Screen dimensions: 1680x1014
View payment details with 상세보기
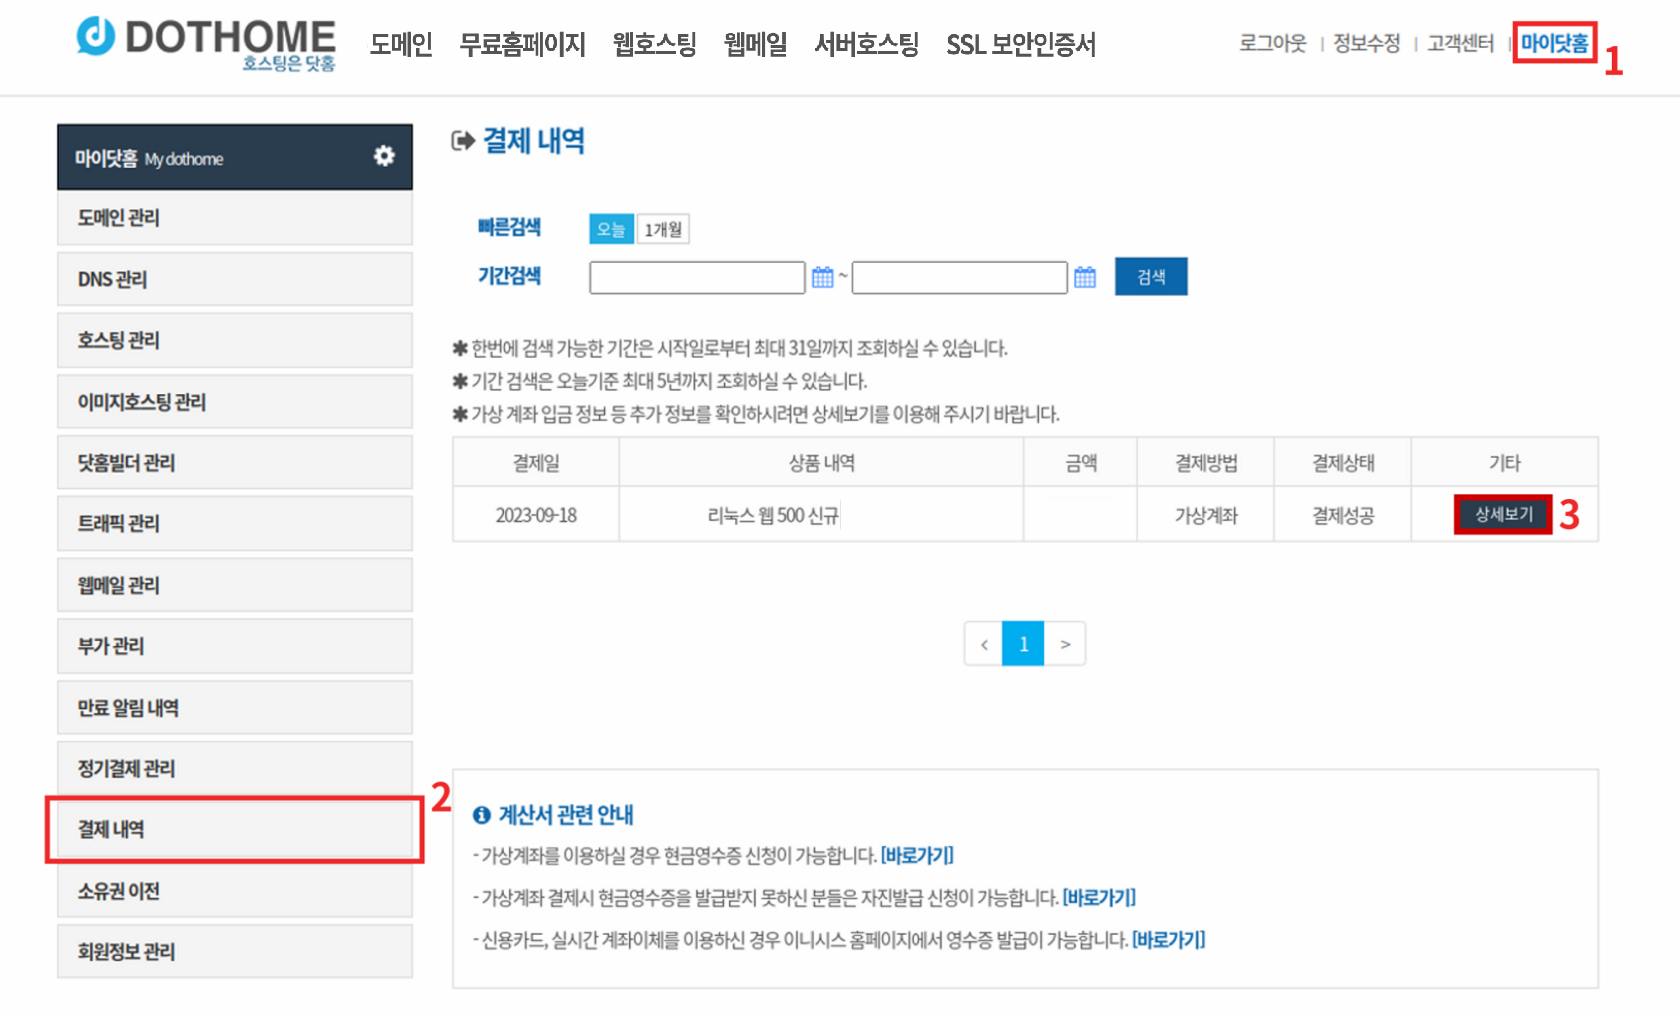tap(1503, 514)
